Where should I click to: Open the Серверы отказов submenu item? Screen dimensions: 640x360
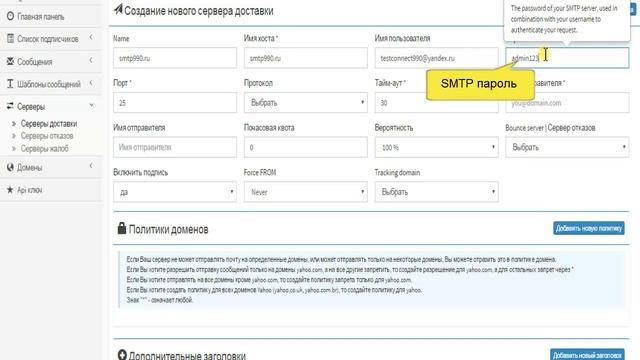(47, 136)
